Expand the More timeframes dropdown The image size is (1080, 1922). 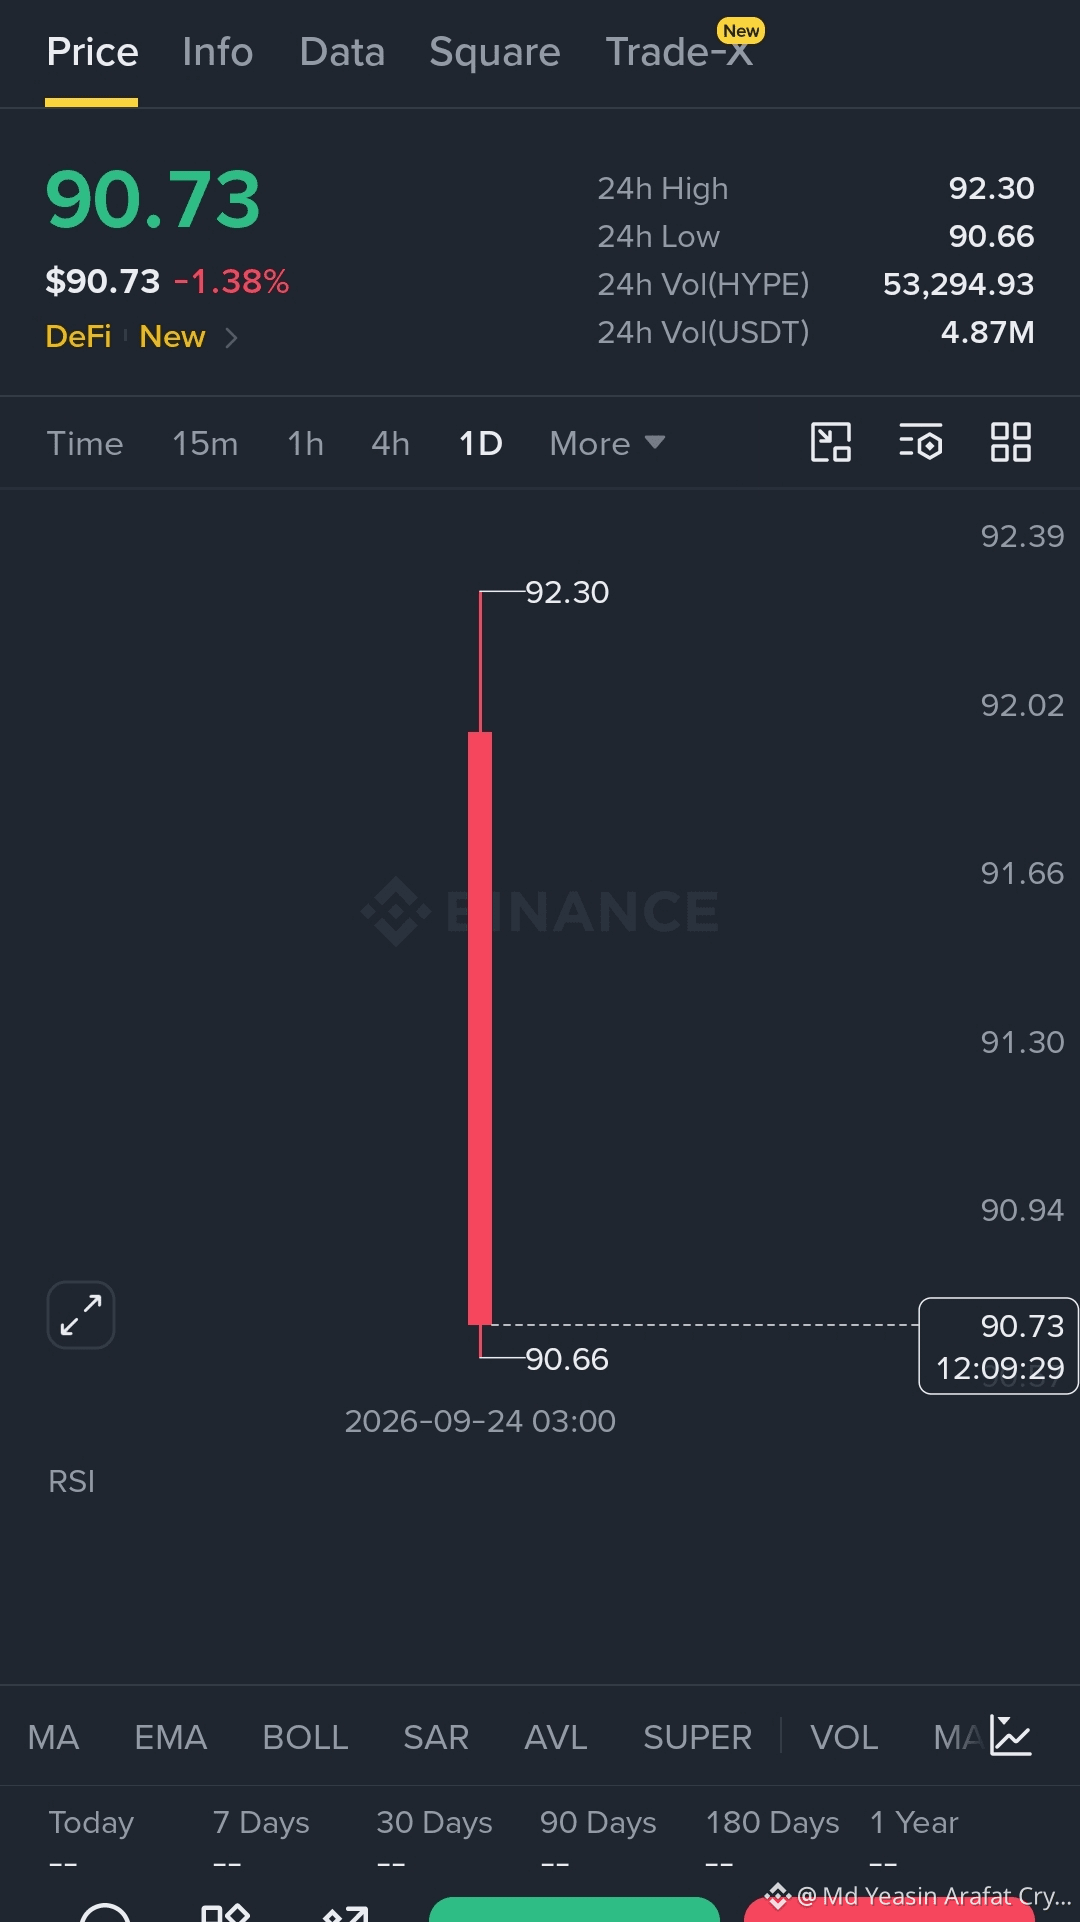coord(607,443)
